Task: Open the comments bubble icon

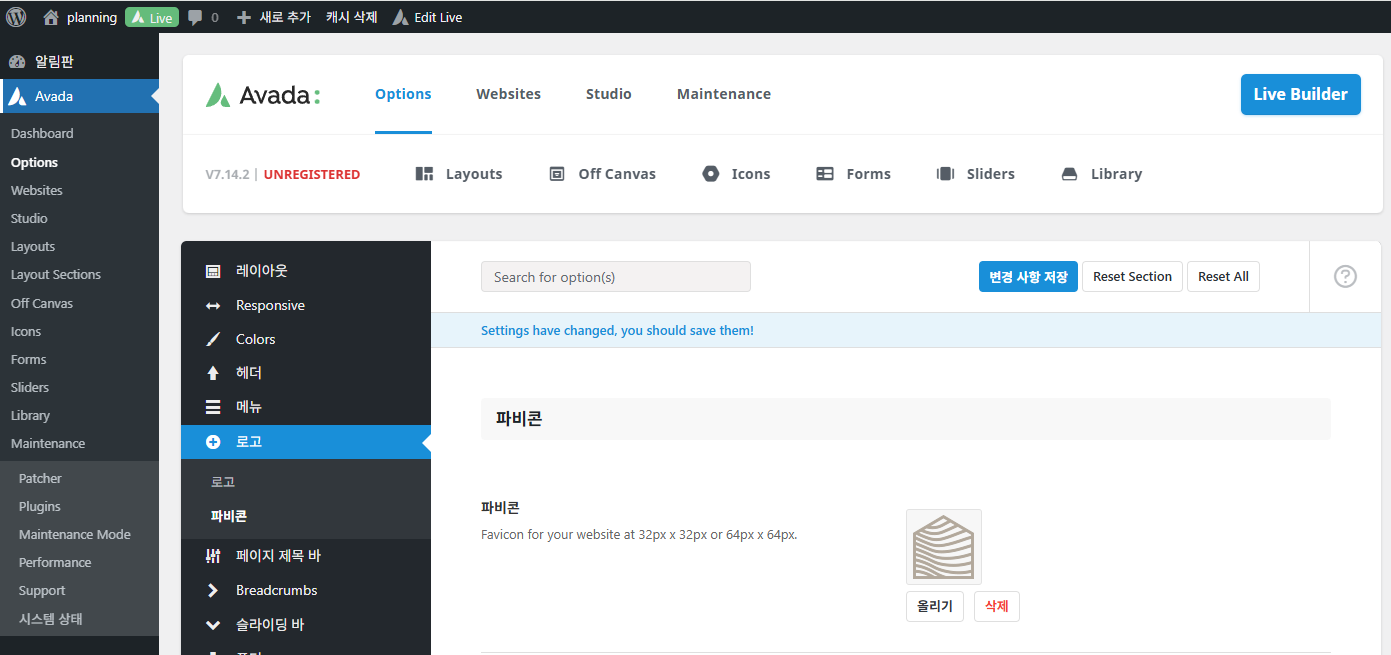Action: click(196, 17)
